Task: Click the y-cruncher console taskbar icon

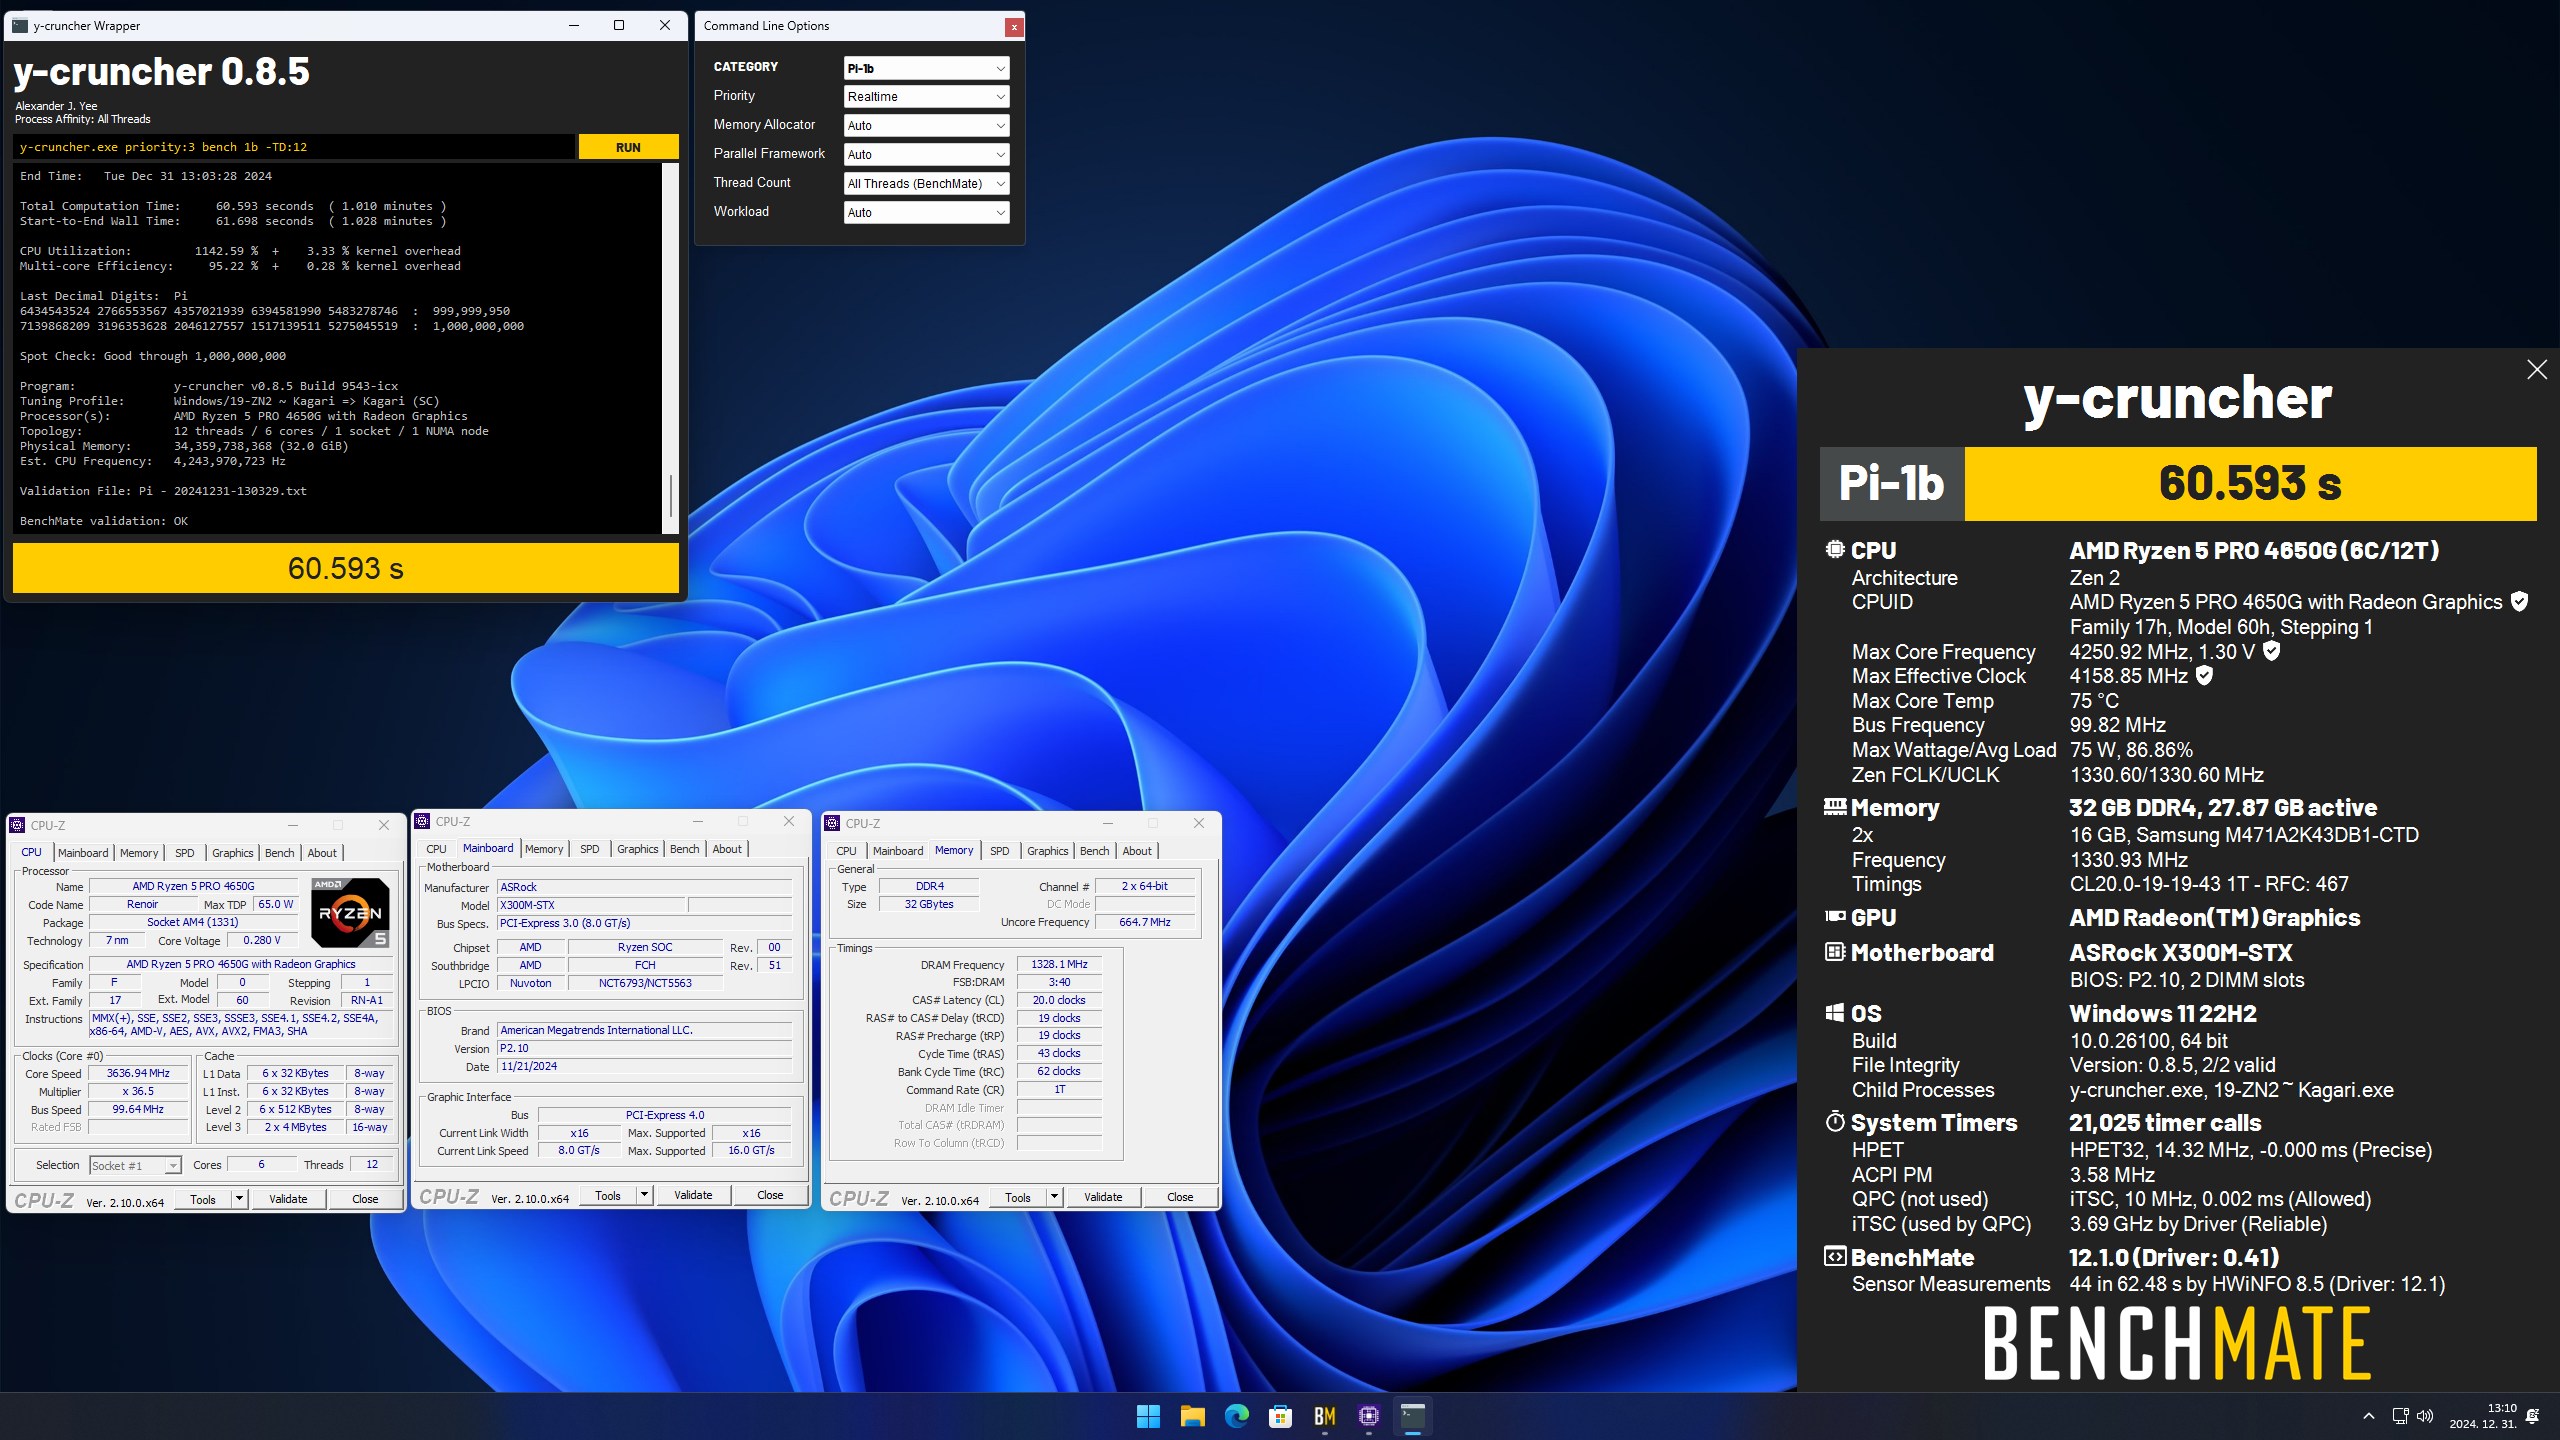Action: [x=1413, y=1416]
